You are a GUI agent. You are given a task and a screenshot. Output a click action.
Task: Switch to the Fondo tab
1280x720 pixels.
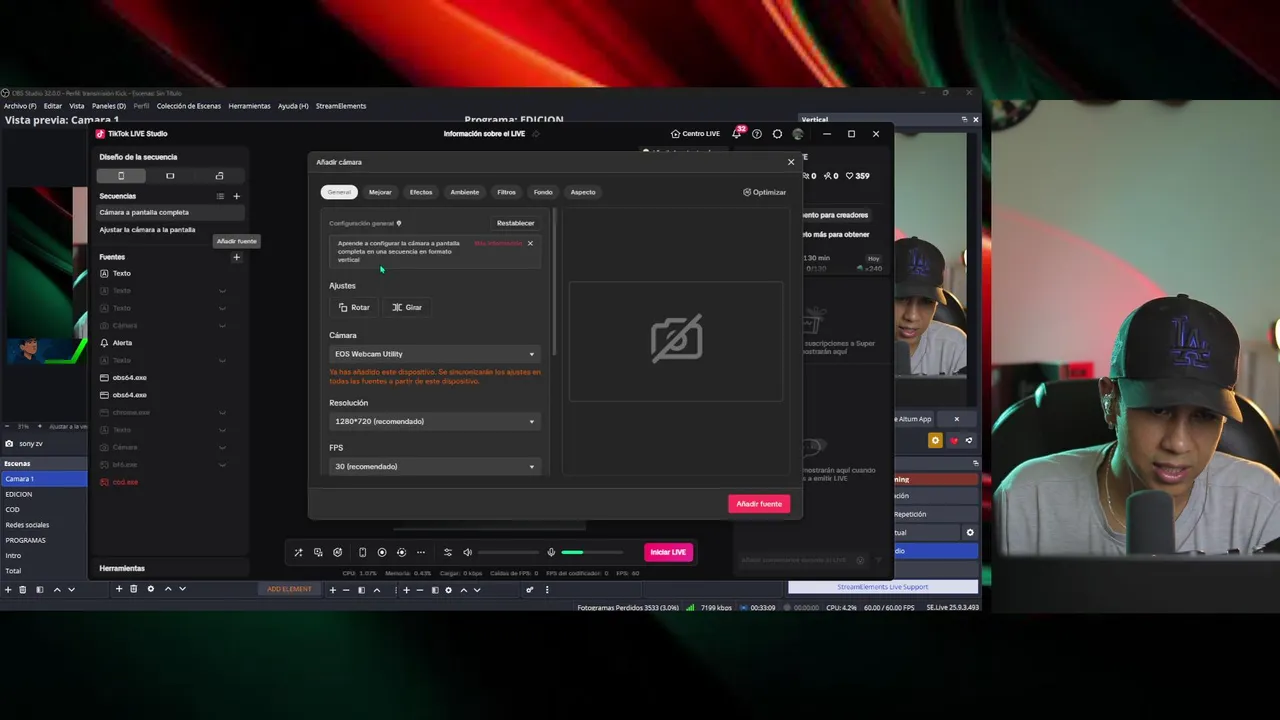pyautogui.click(x=543, y=192)
